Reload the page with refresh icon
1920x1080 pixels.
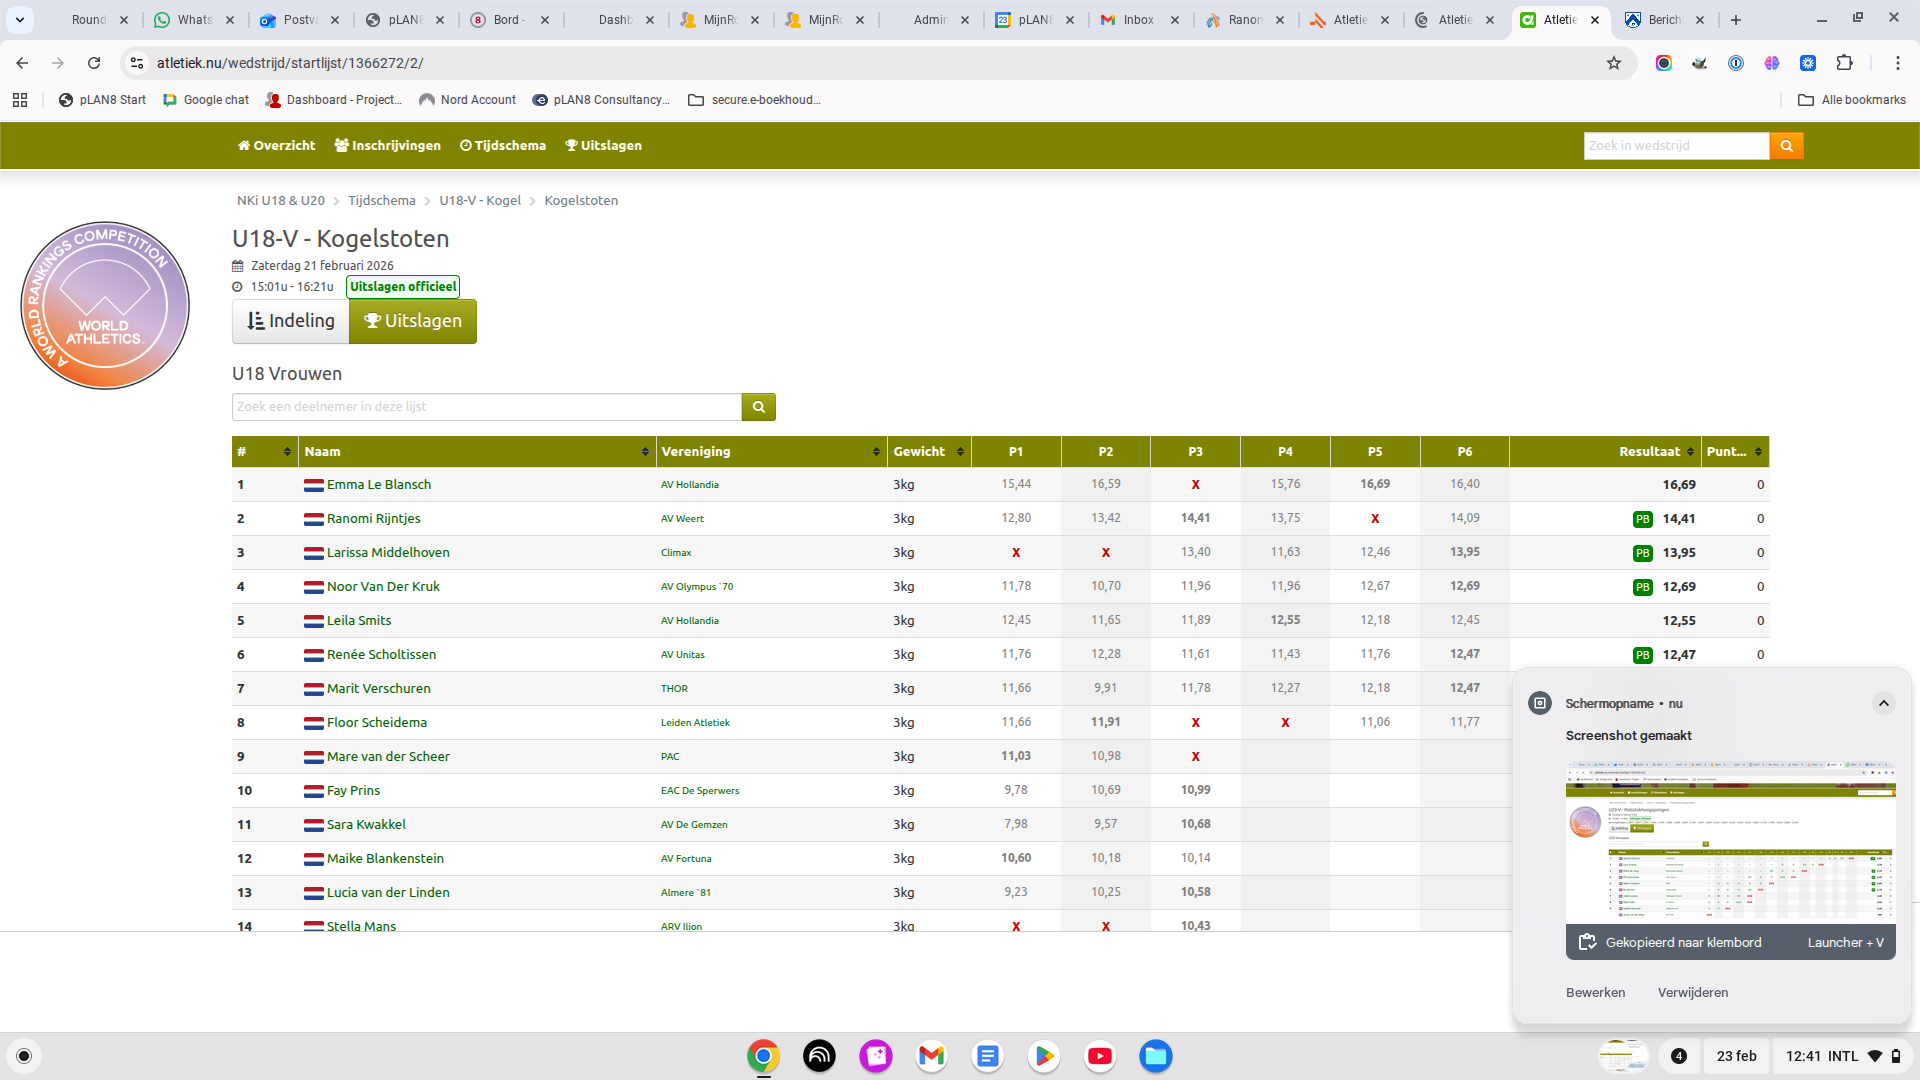click(94, 63)
